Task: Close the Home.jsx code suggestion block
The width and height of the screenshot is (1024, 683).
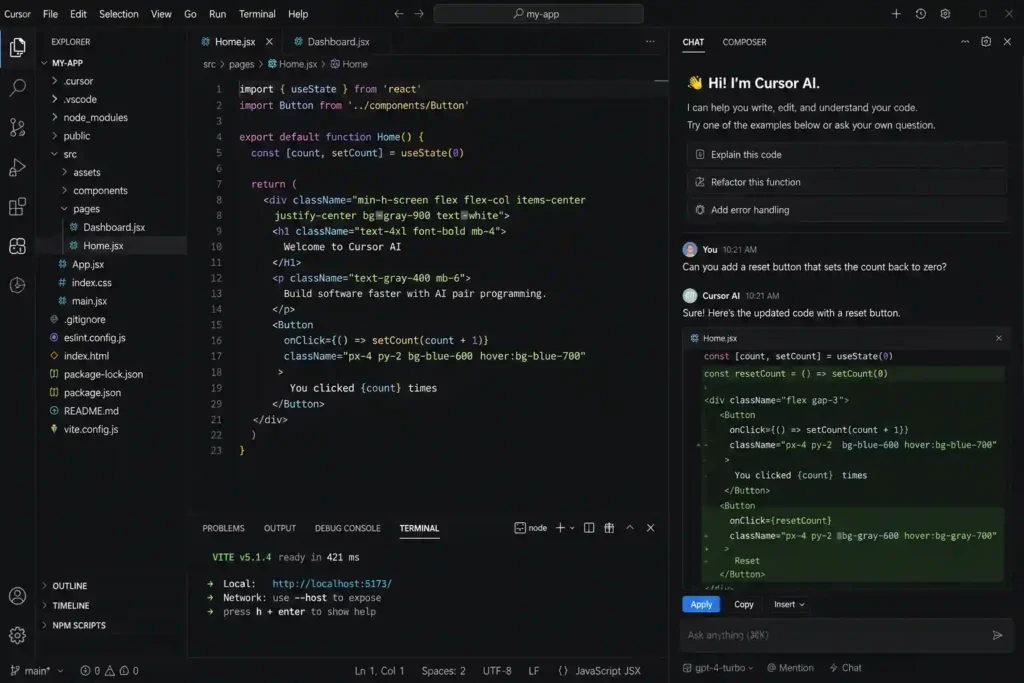Action: pyautogui.click(x=999, y=338)
